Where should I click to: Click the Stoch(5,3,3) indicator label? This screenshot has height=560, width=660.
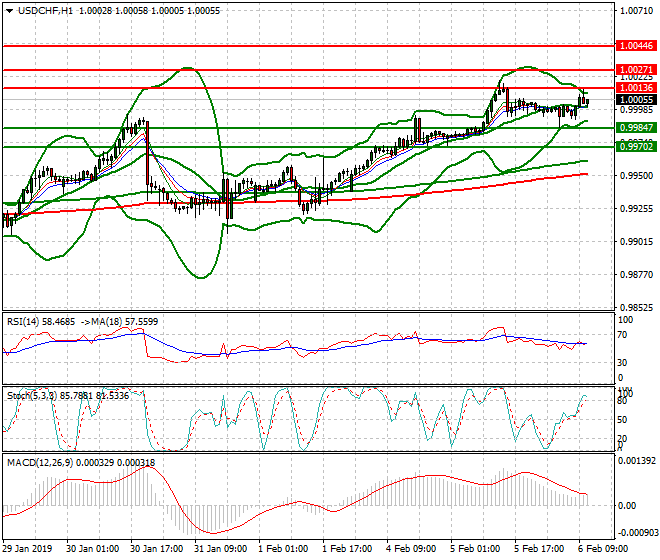click(33, 396)
